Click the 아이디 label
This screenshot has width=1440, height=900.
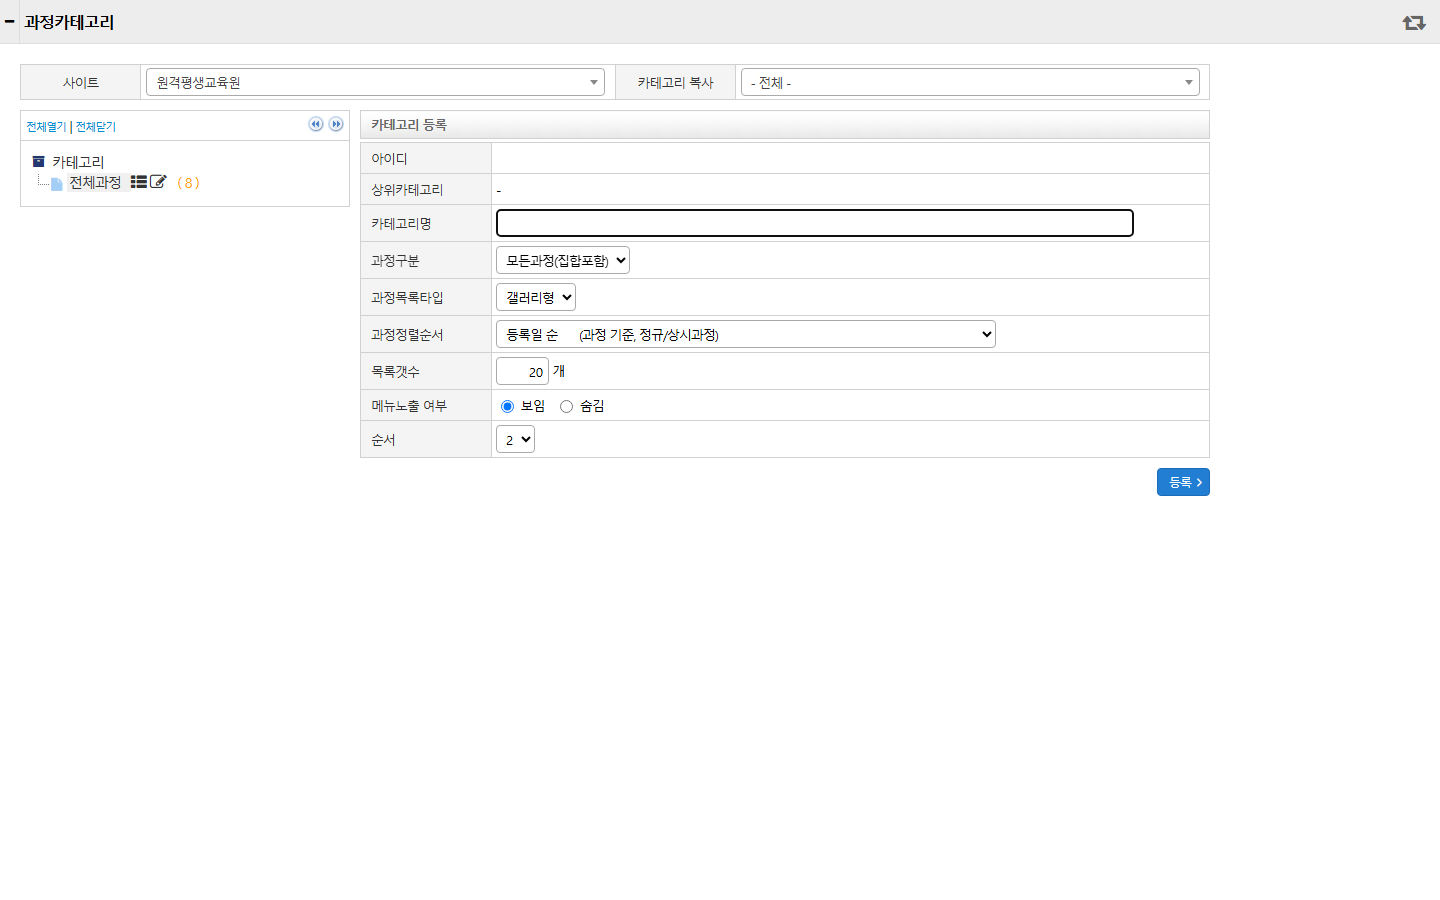tap(389, 159)
